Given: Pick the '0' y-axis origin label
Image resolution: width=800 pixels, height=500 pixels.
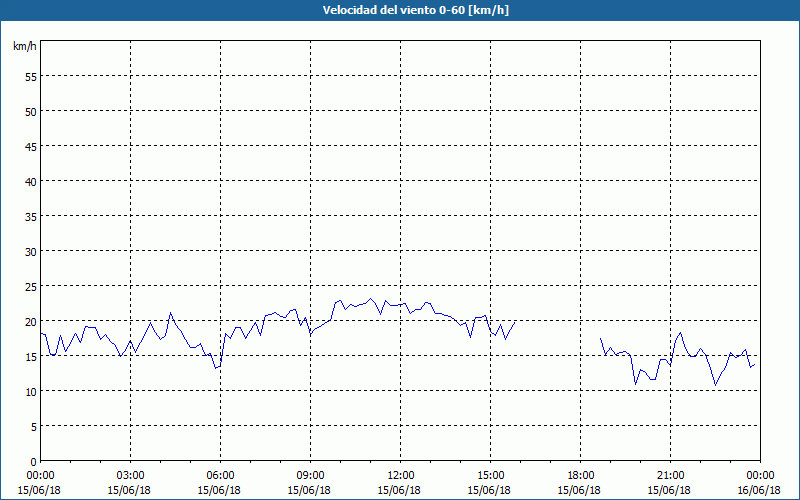Looking at the screenshot, I should (x=34, y=462).
